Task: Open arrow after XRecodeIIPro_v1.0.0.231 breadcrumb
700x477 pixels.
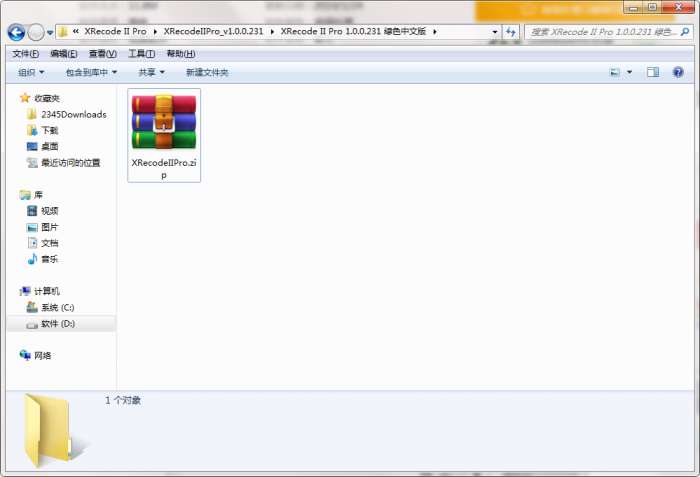Action: 272,32
